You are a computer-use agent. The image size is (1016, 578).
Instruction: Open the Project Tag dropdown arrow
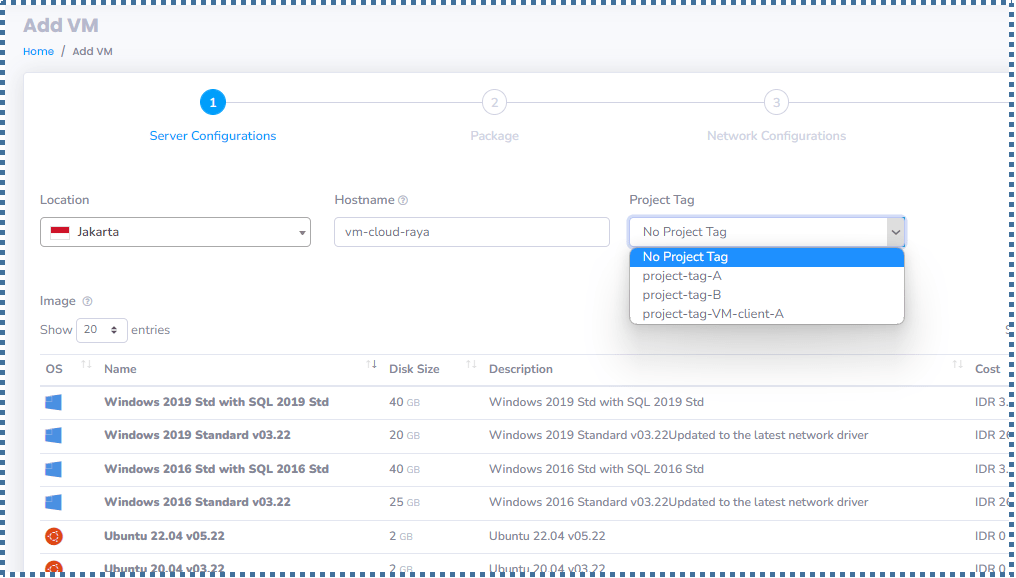tap(893, 231)
